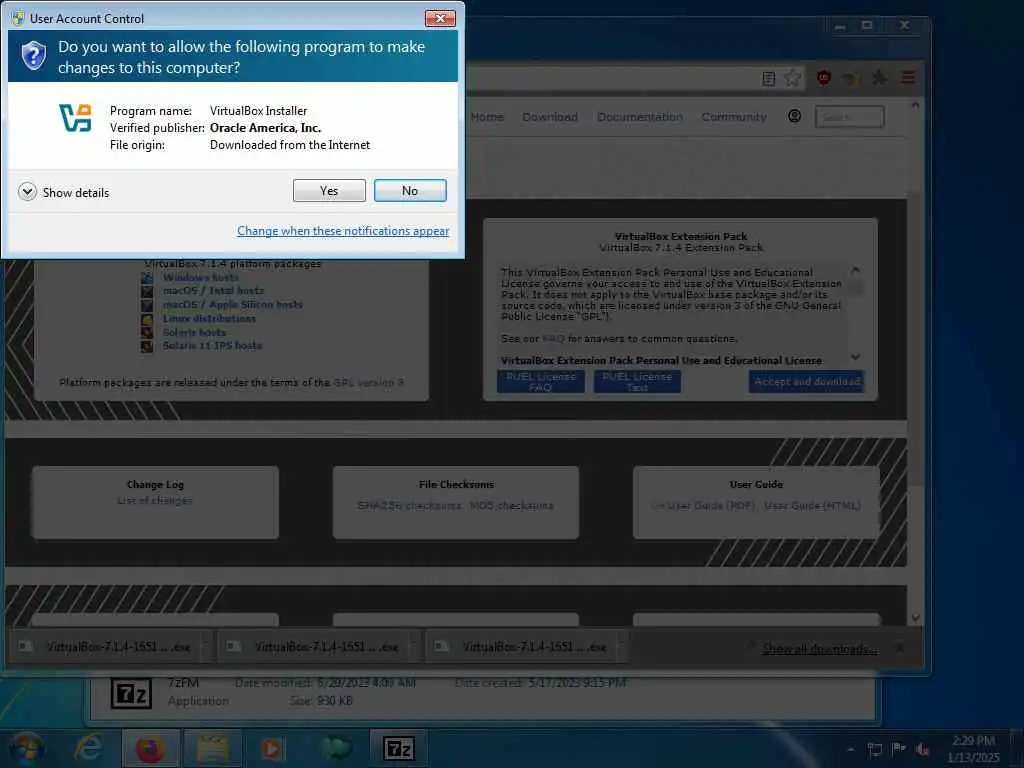Image resolution: width=1024 pixels, height=768 pixels.
Task: Switch to 7-Zip in the taskbar
Action: [398, 748]
